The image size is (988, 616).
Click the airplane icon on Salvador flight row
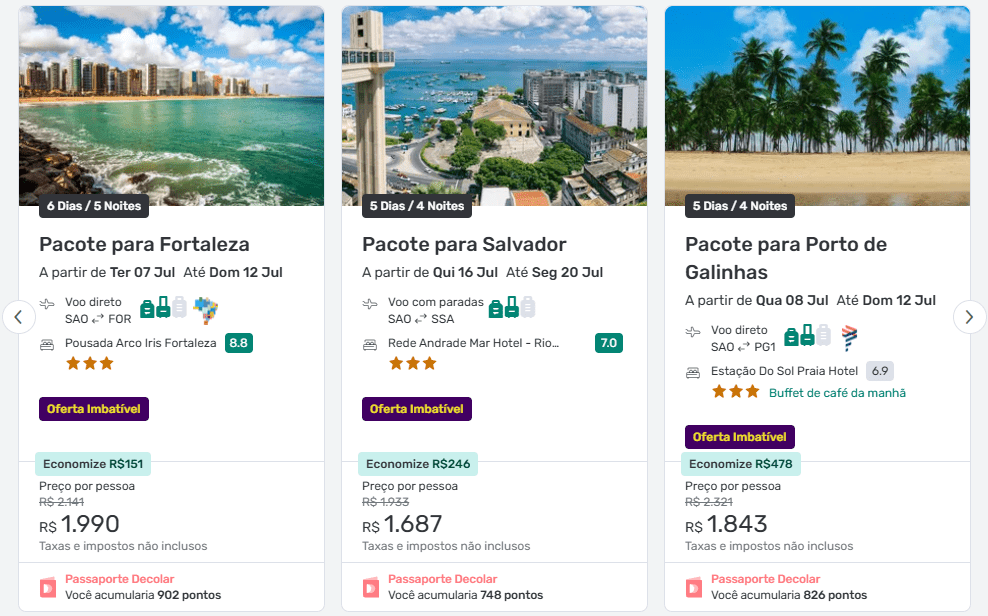[370, 303]
